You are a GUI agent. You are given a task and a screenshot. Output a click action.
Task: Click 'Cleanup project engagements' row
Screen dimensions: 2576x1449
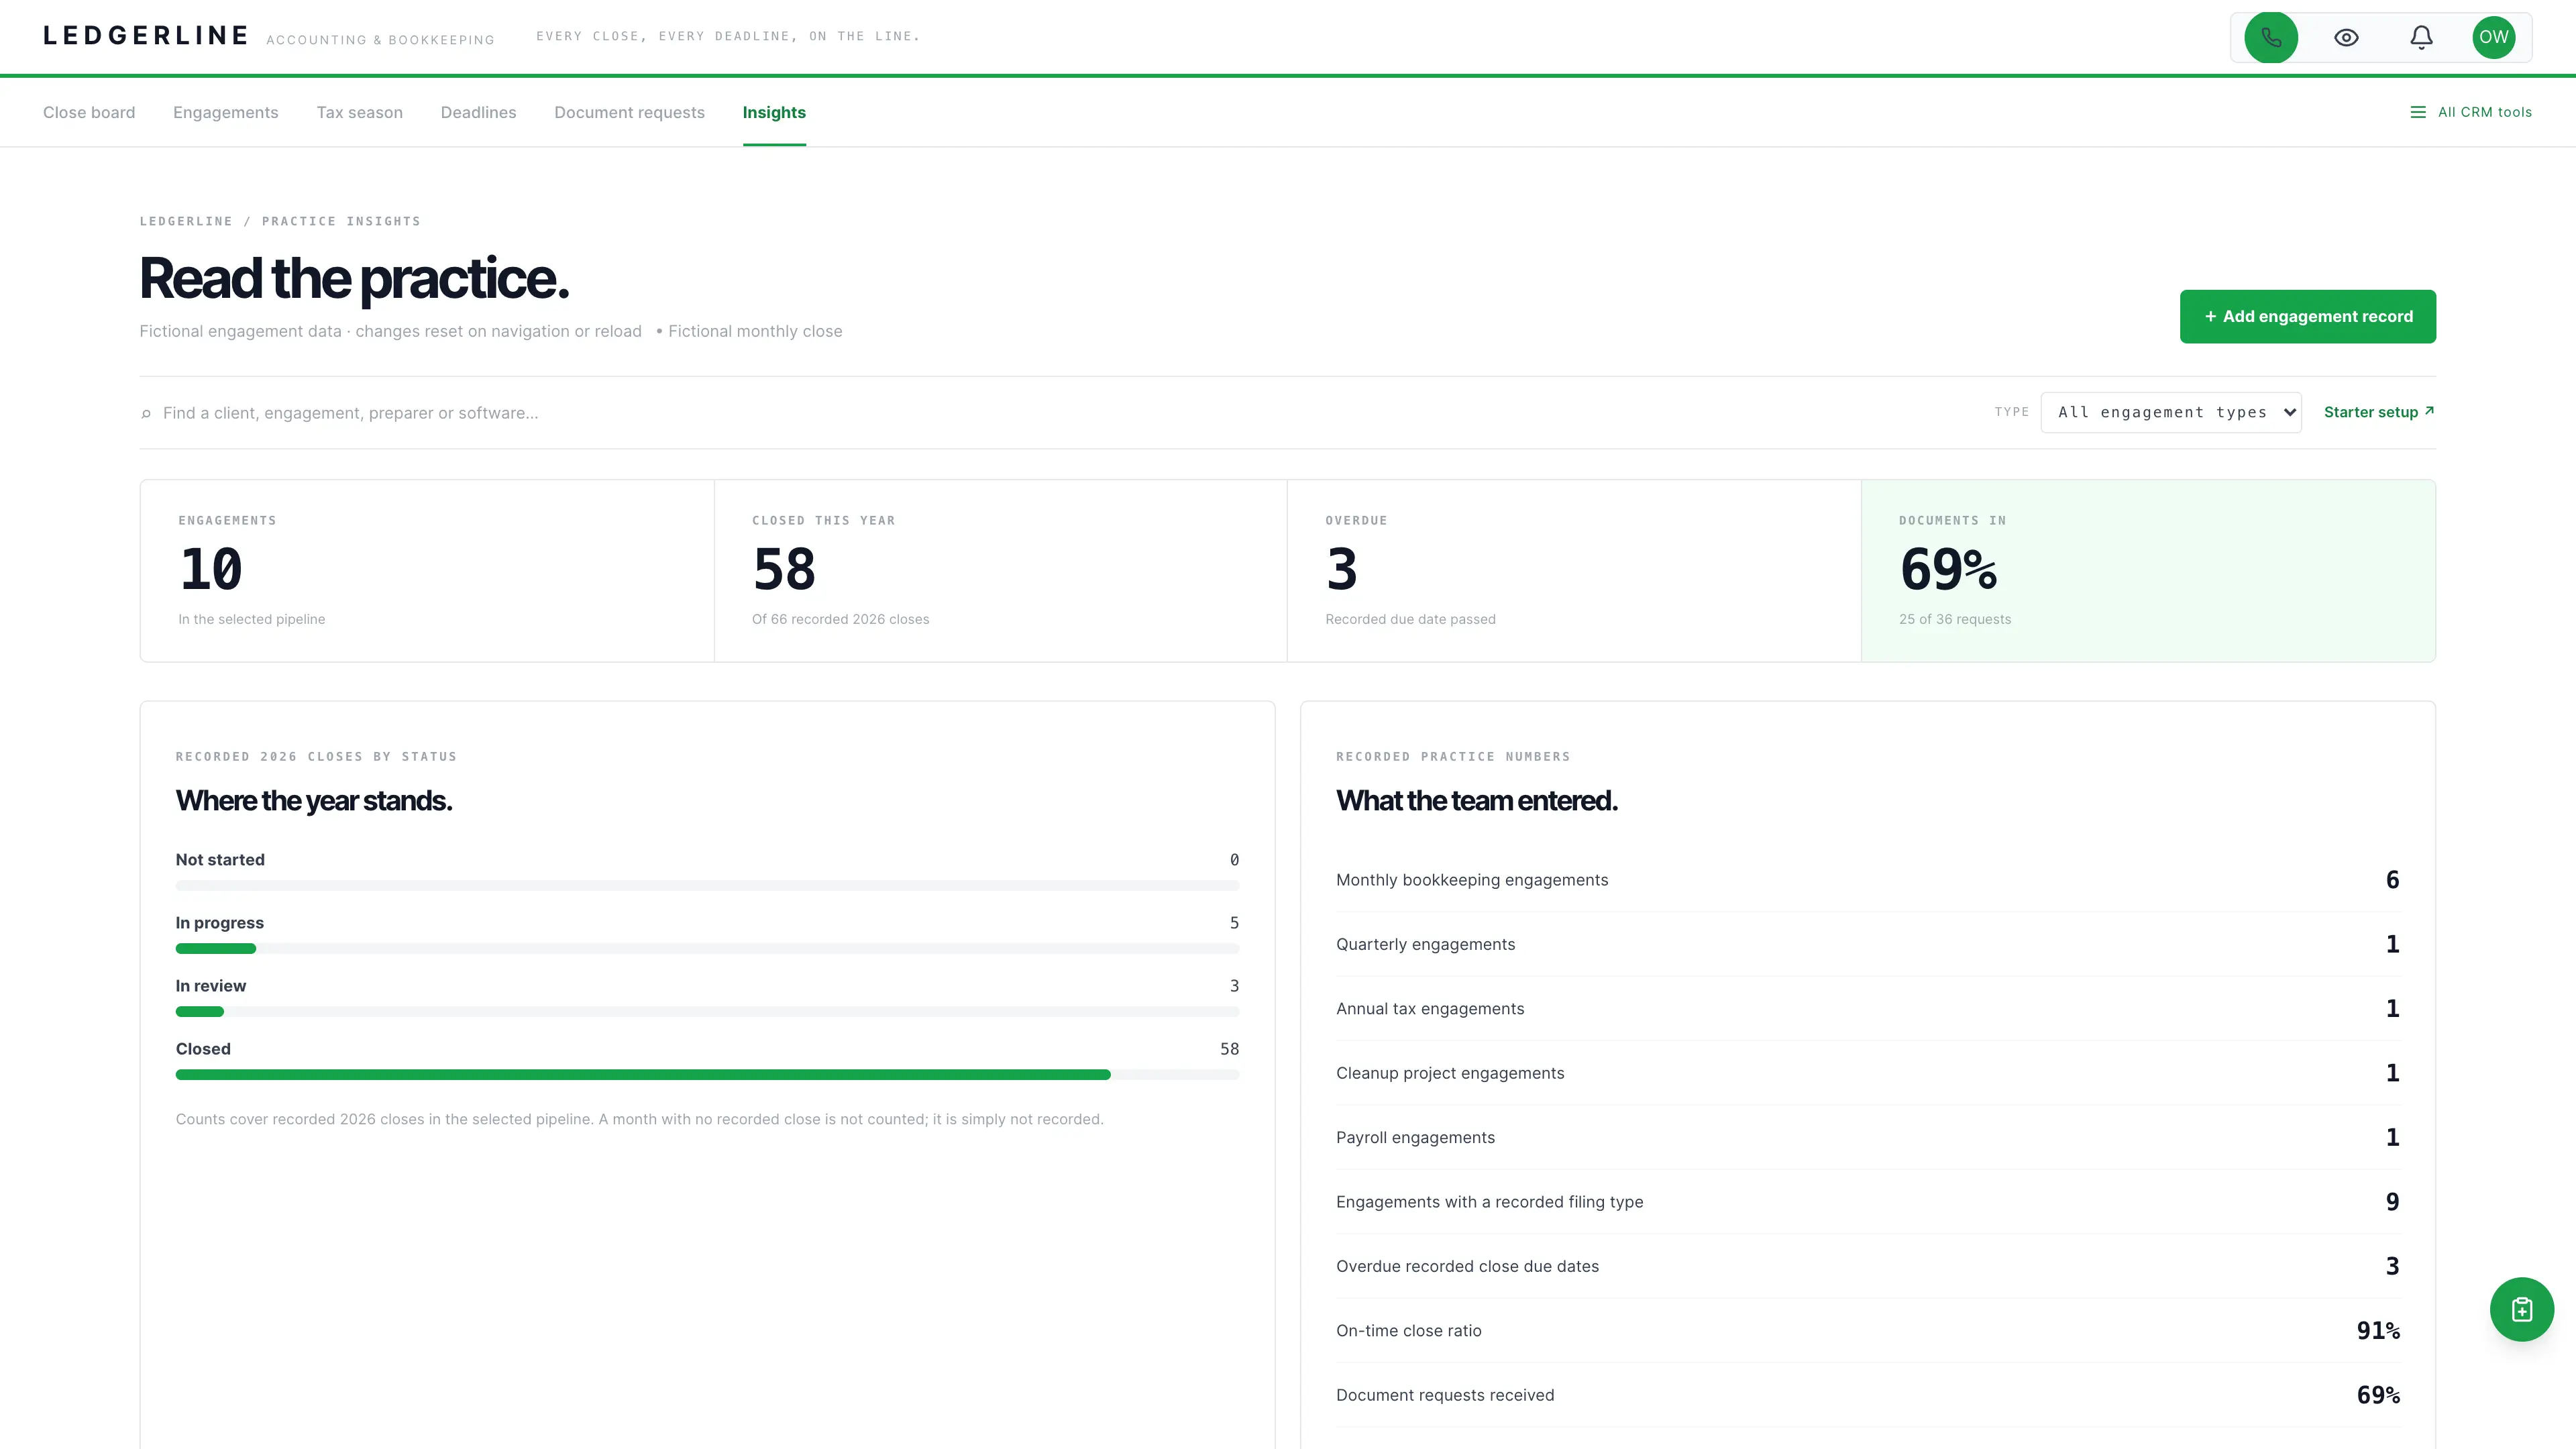(1868, 1073)
